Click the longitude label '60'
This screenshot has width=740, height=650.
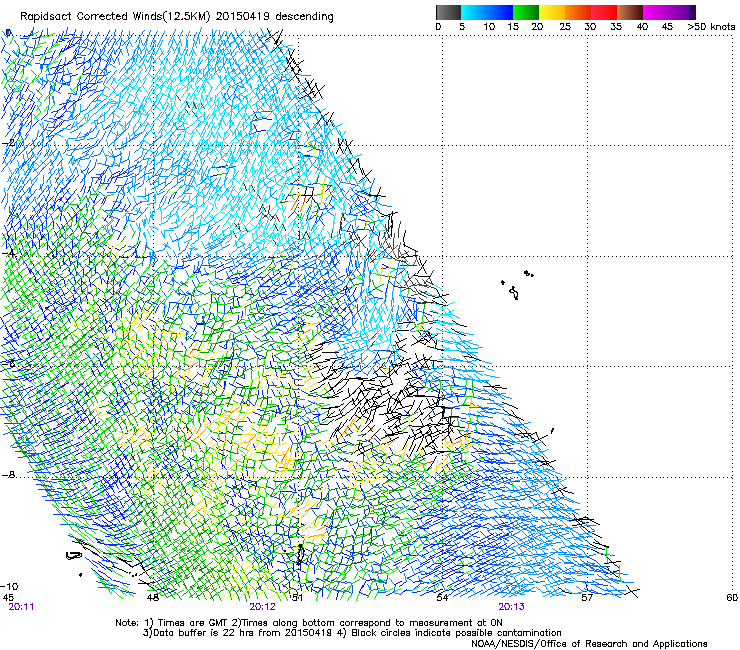[732, 598]
